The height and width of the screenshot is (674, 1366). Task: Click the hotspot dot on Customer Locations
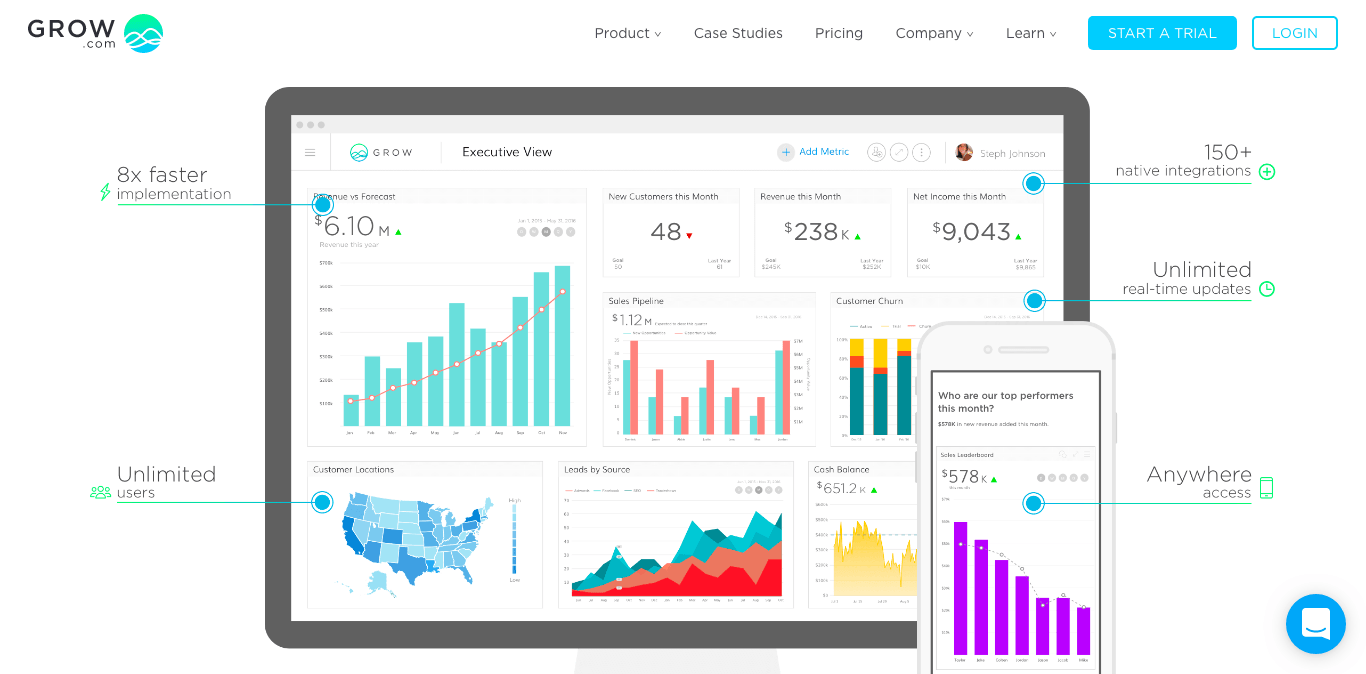tap(322, 502)
